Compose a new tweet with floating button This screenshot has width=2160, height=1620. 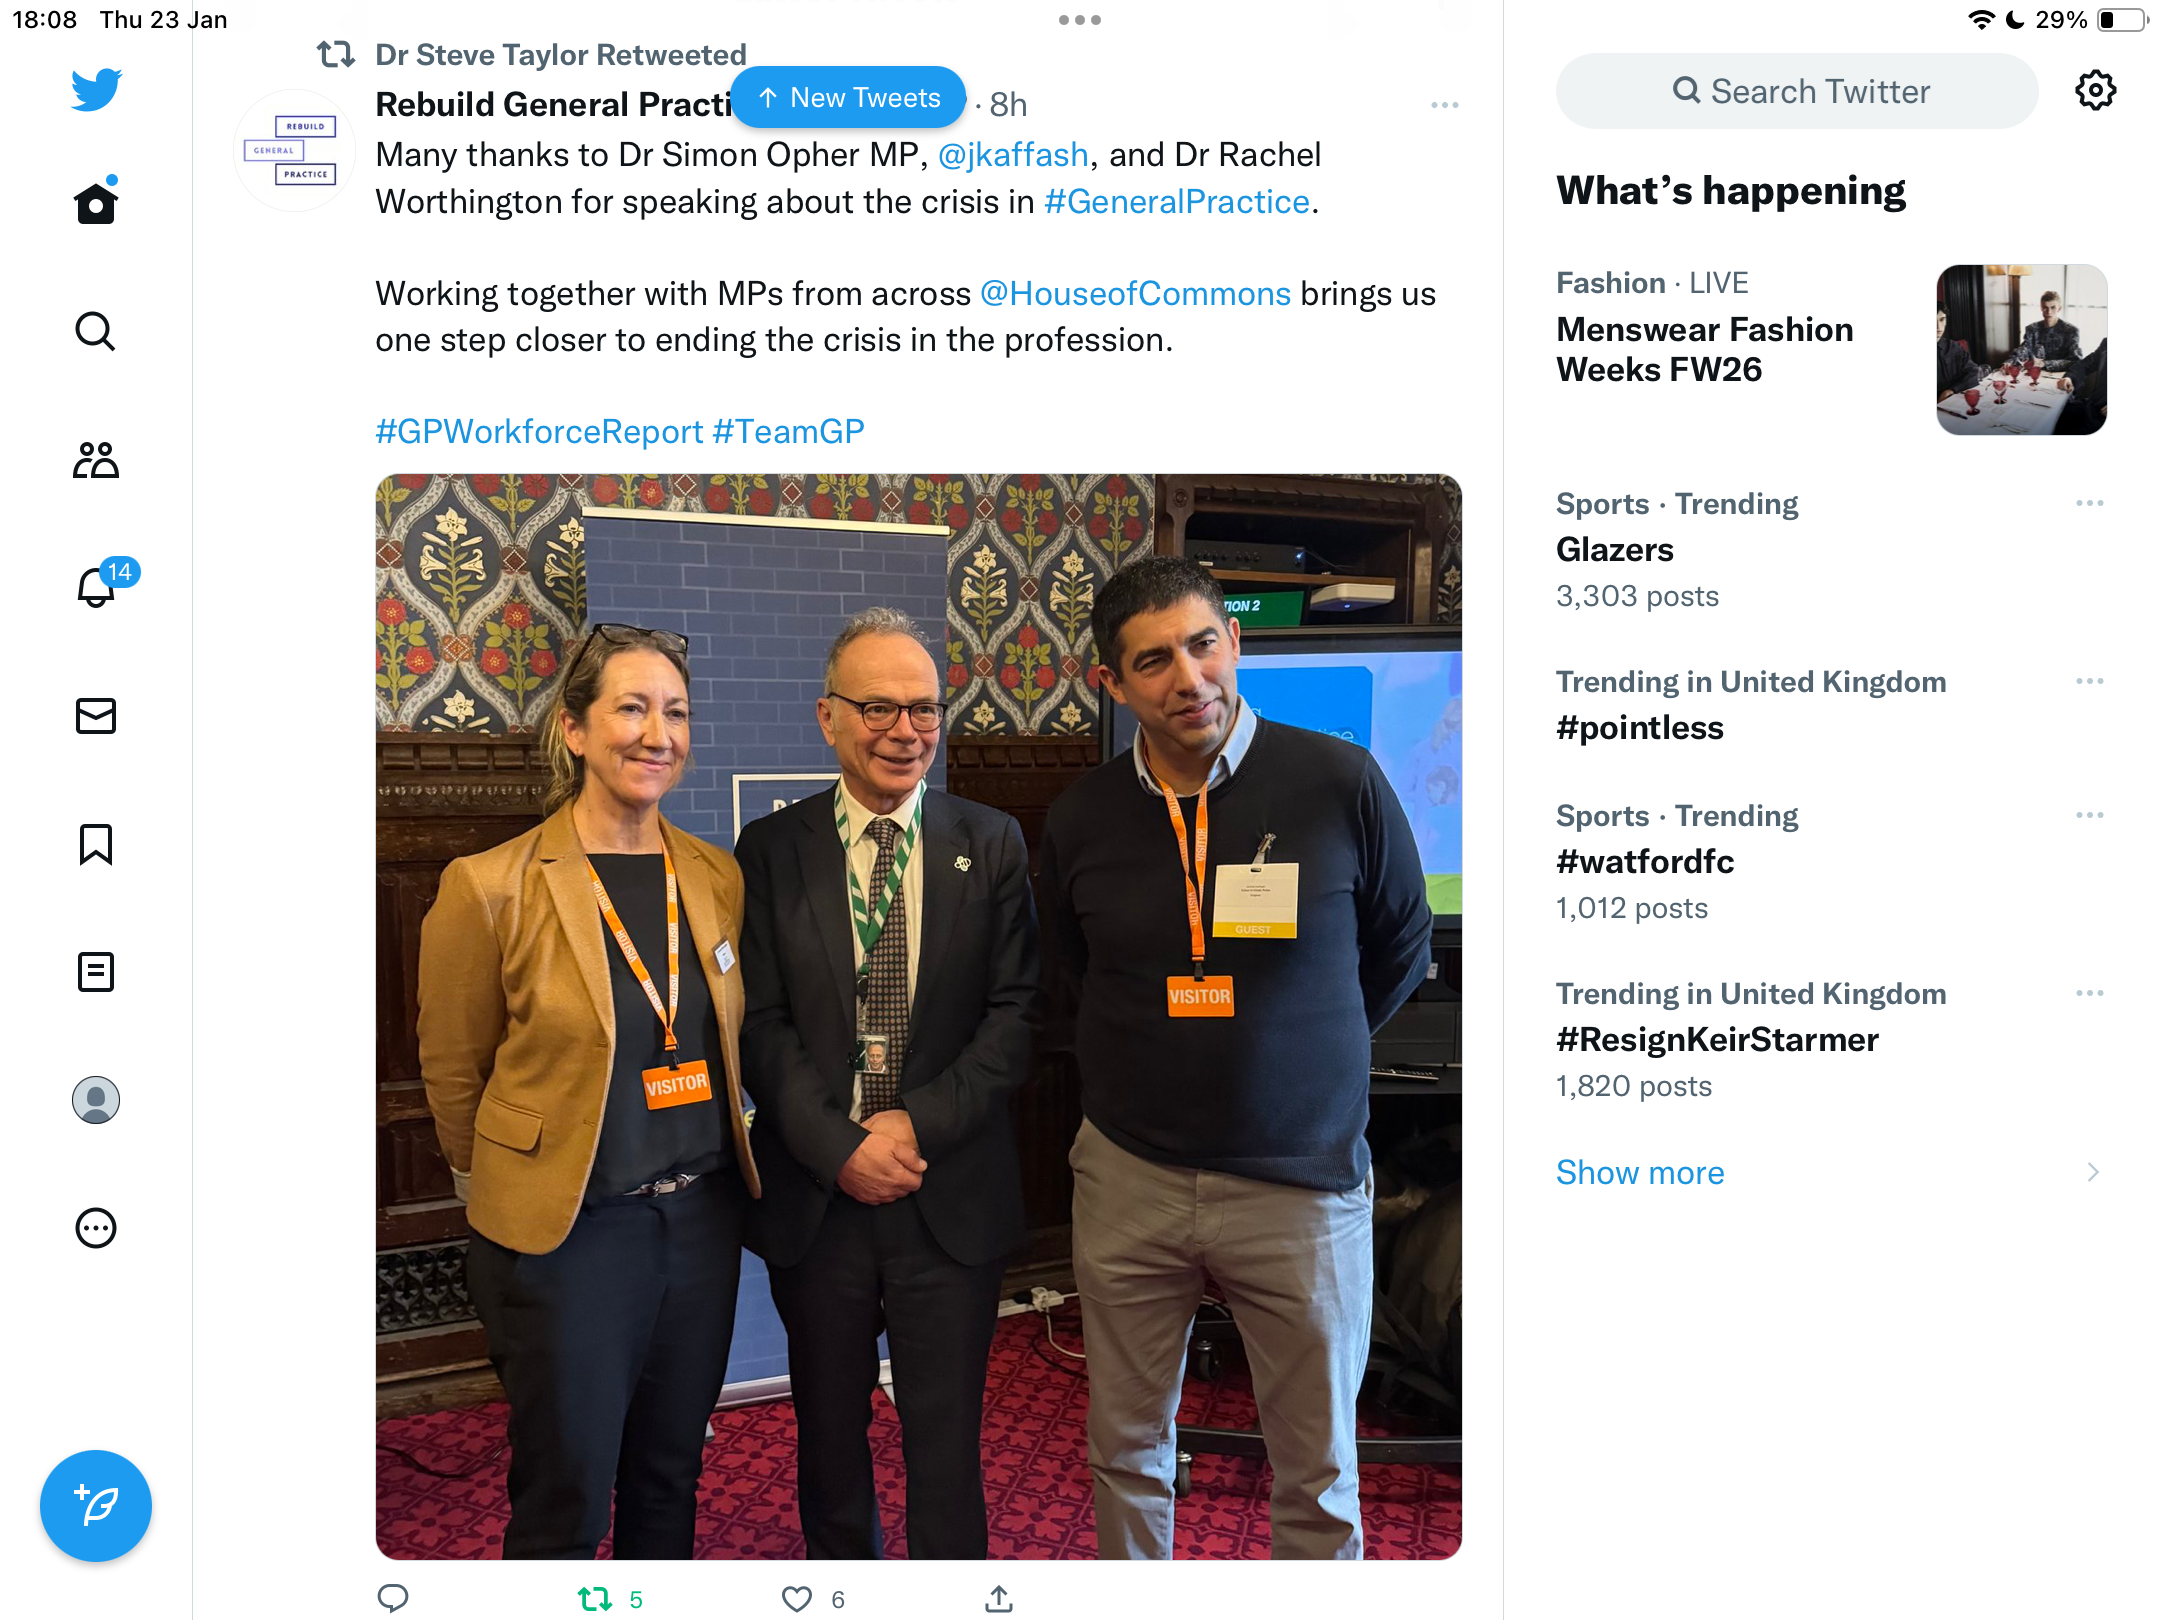click(x=96, y=1506)
